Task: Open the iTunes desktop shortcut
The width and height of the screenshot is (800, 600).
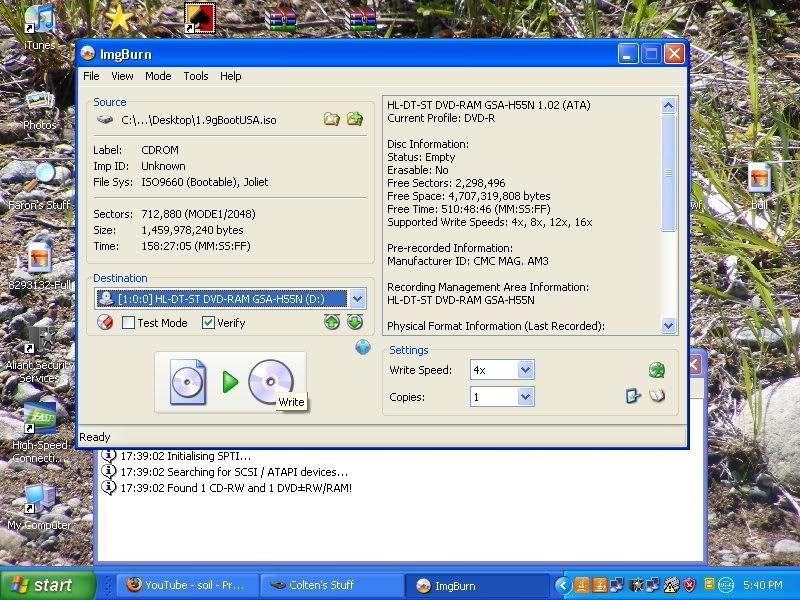Action: (39, 28)
